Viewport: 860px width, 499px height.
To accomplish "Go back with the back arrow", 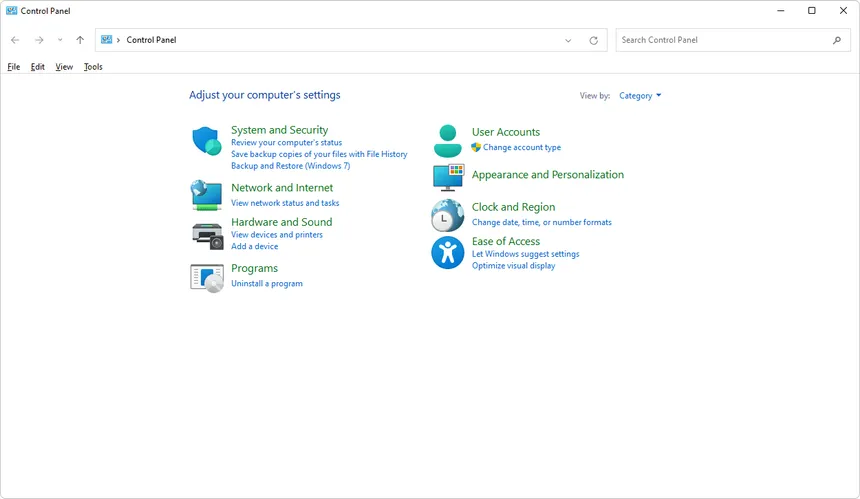I will (x=15, y=40).
